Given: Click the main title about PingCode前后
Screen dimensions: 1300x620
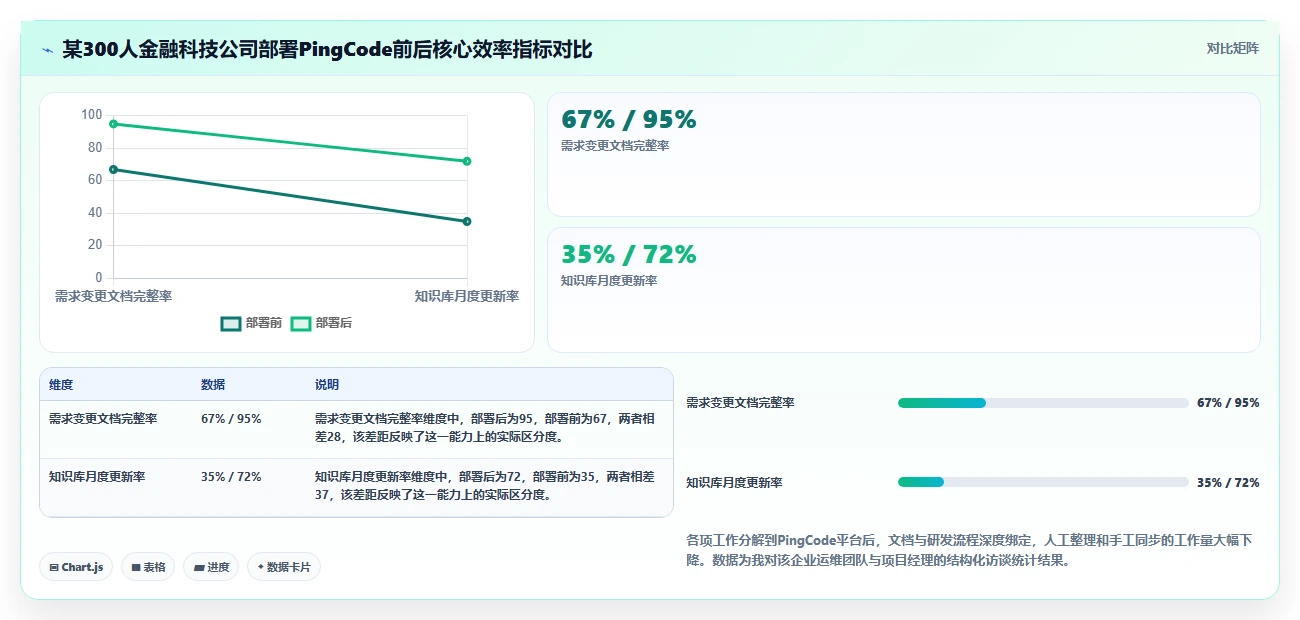Looking at the screenshot, I should pyautogui.click(x=327, y=49).
